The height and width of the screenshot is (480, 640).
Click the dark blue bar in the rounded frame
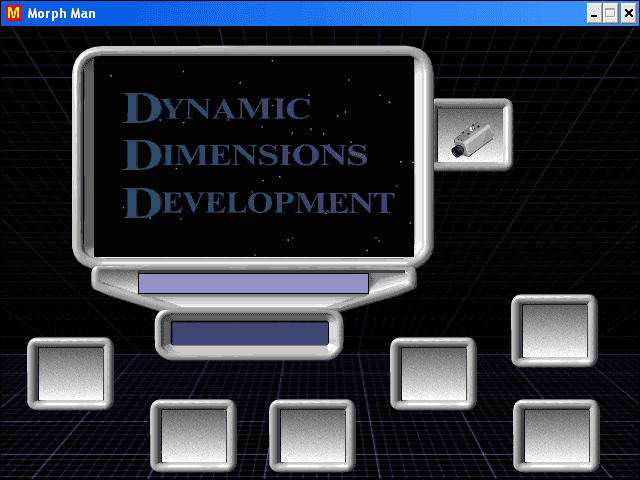250,333
